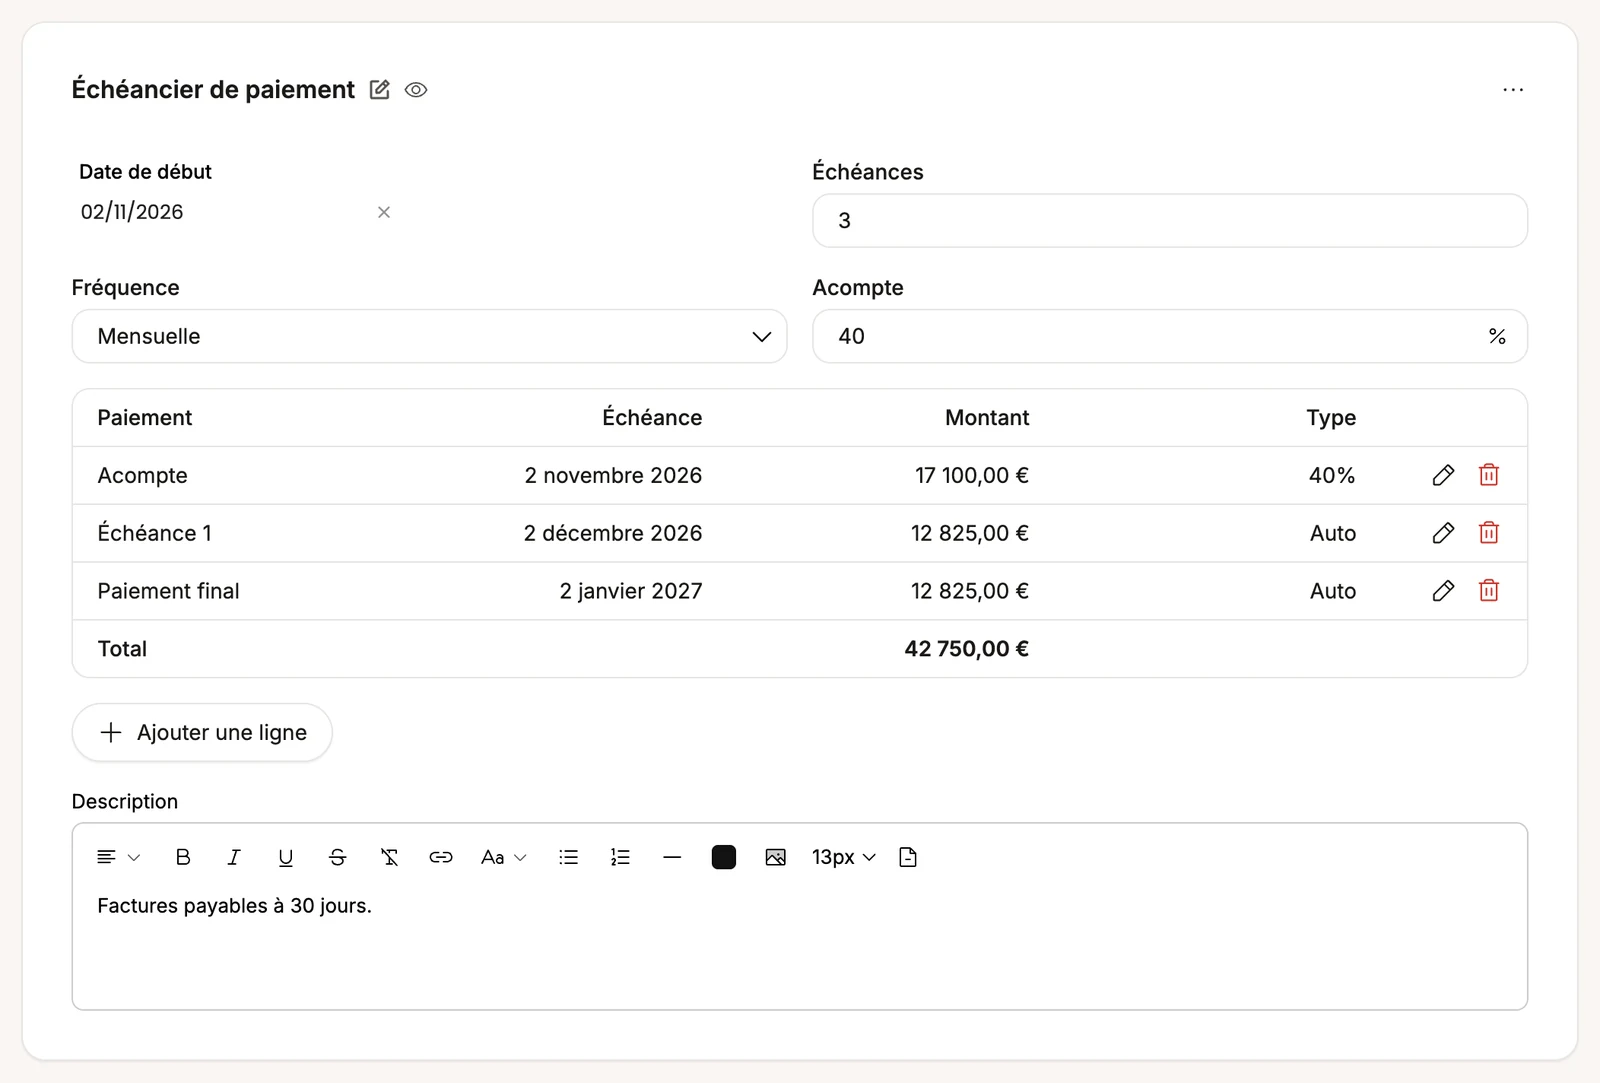Click the Montant column header

point(987,418)
